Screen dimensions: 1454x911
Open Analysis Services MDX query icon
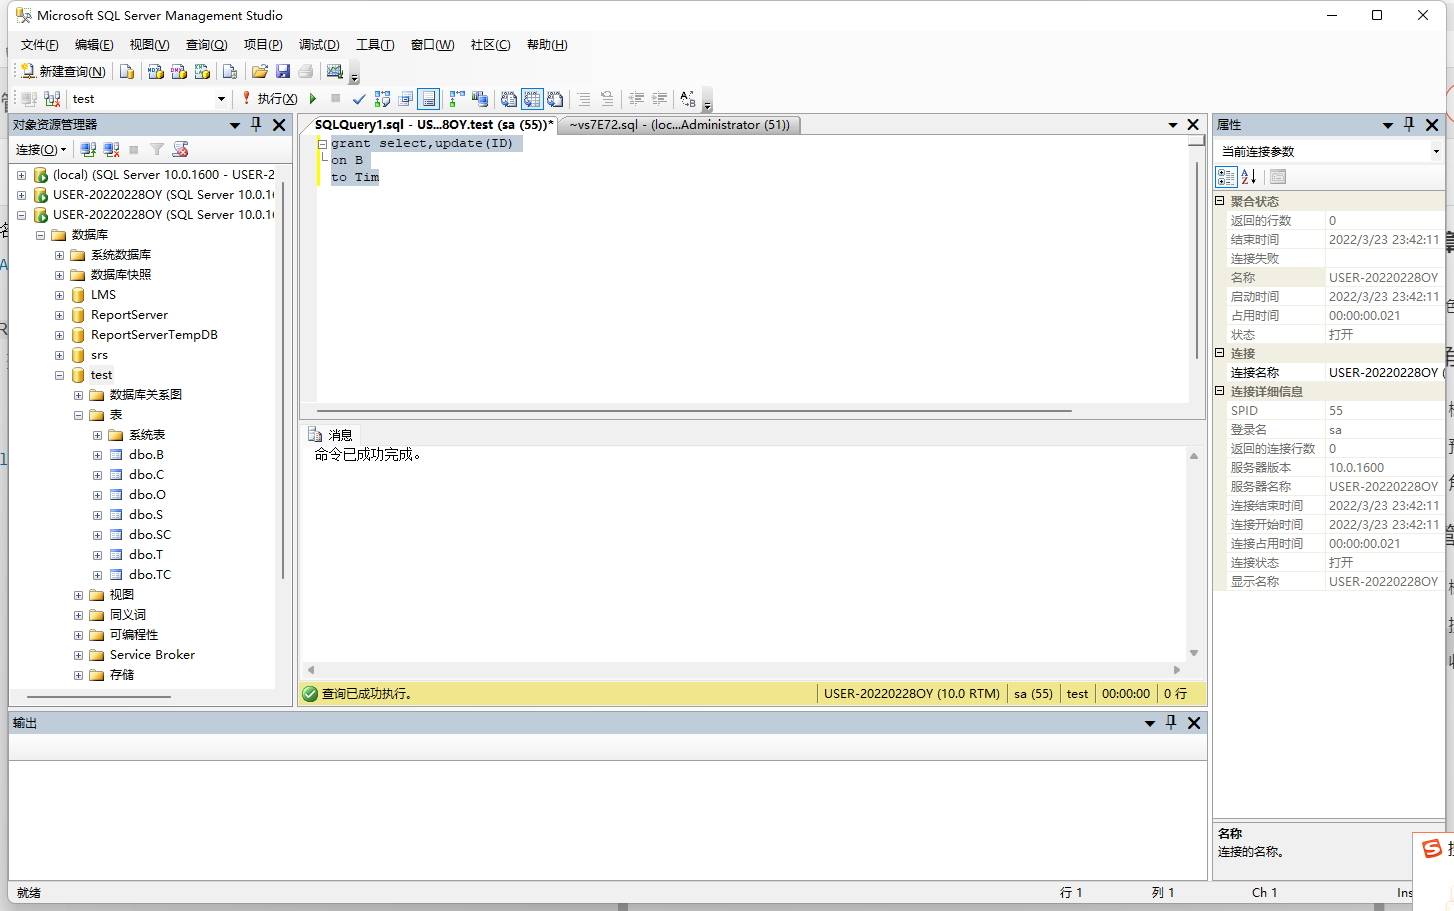point(155,71)
